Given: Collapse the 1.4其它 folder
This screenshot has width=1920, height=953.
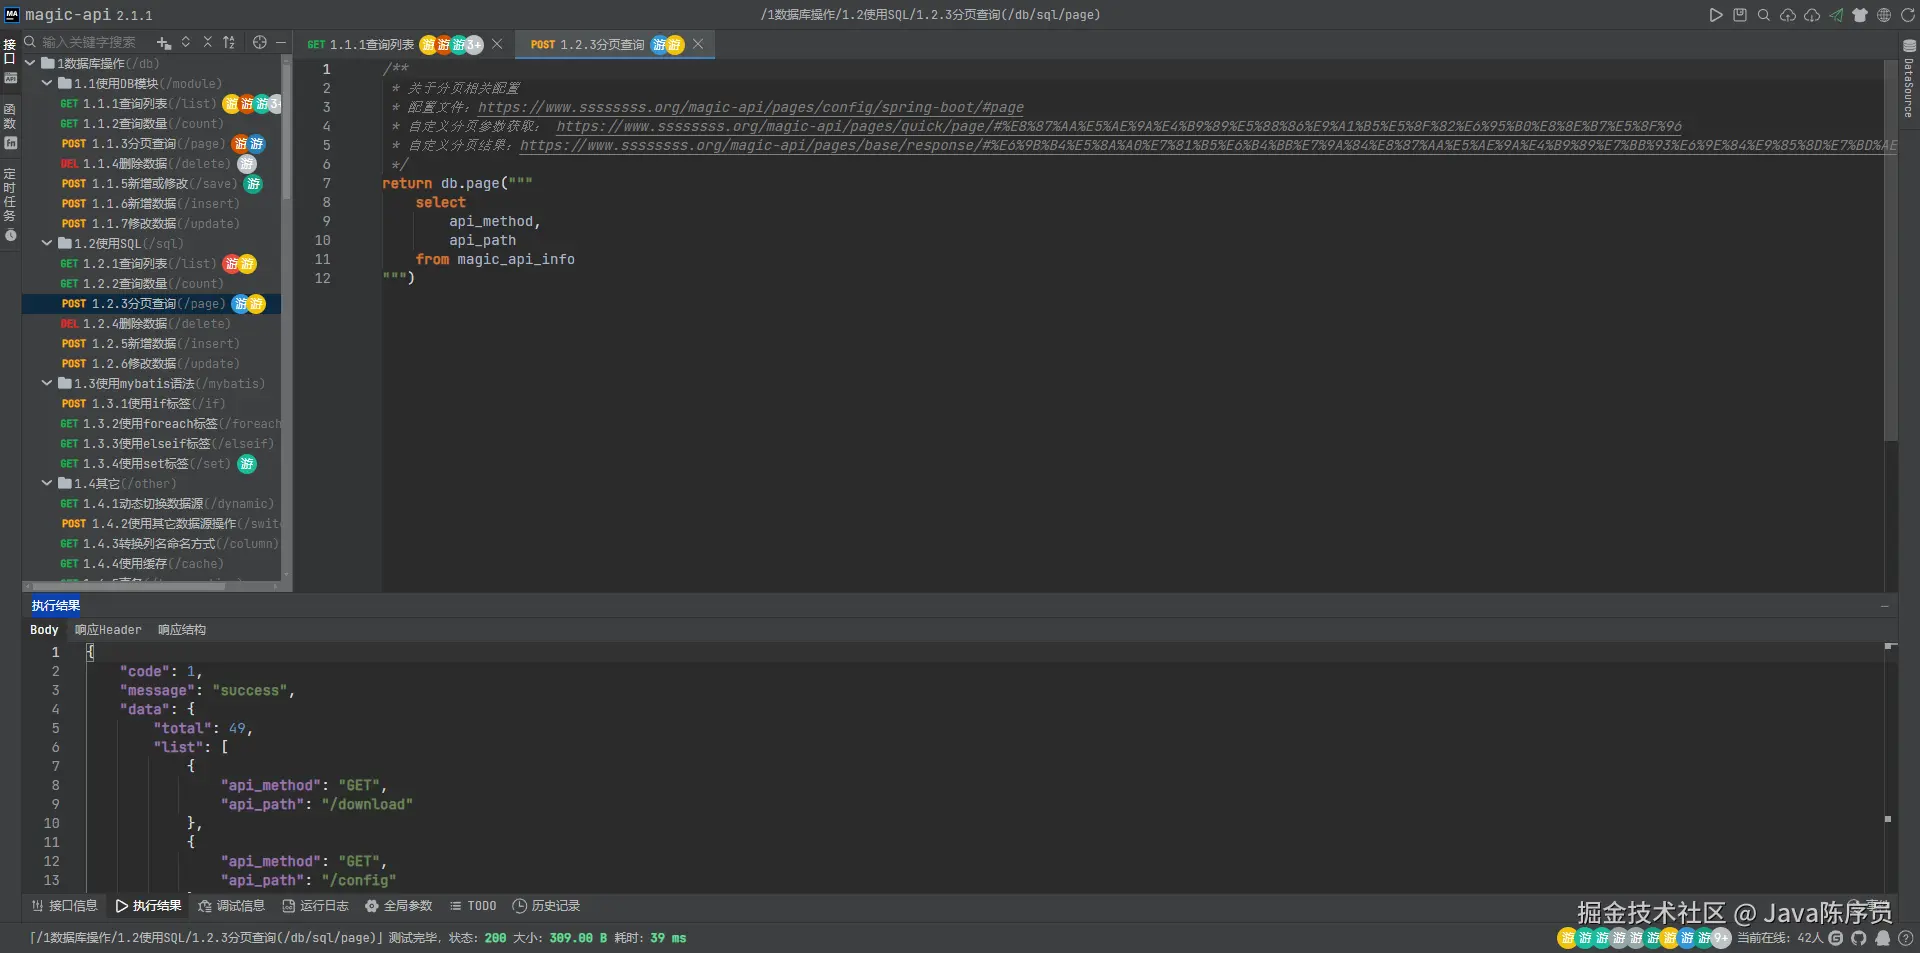Looking at the screenshot, I should tap(47, 483).
